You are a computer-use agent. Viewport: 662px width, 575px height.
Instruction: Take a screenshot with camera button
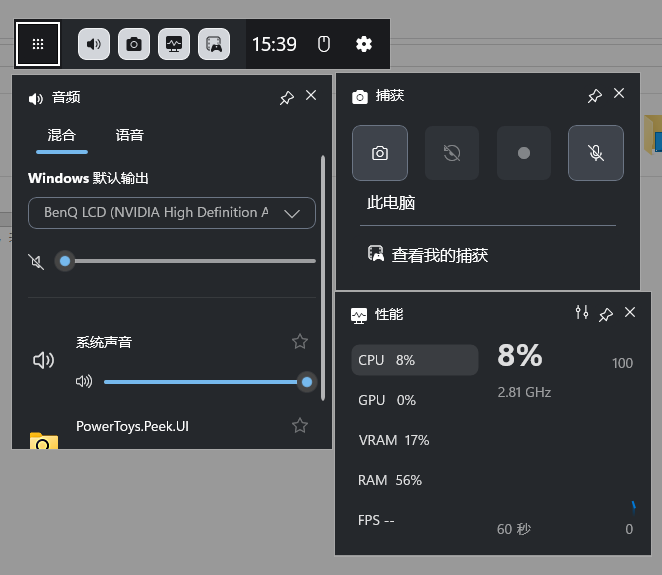[x=380, y=153]
